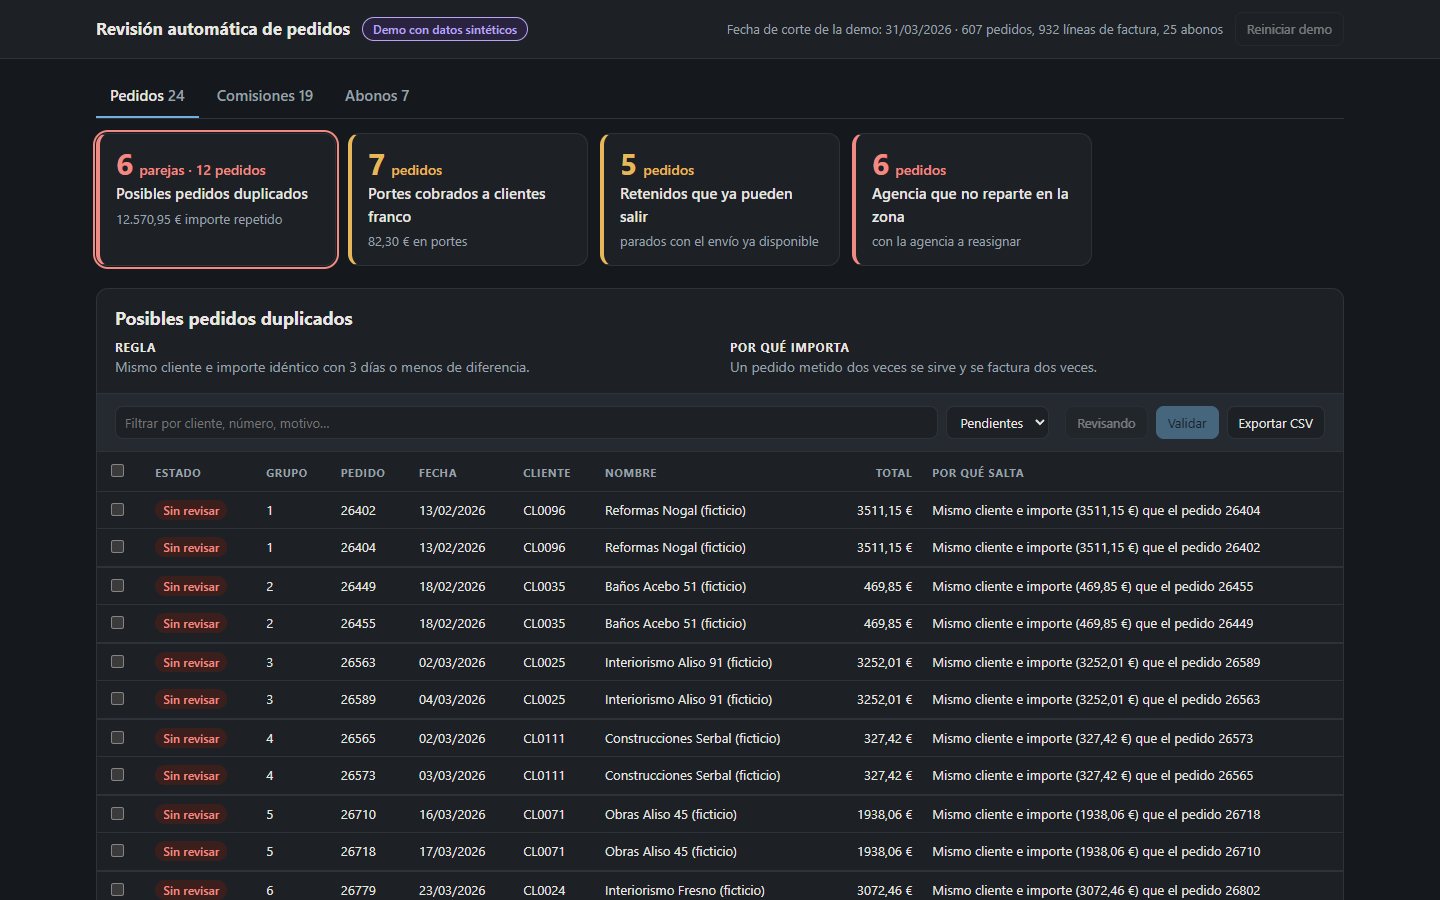Screen dimensions: 1440x900
Task: Open the Agencia que no reparte card
Action: [x=972, y=199]
